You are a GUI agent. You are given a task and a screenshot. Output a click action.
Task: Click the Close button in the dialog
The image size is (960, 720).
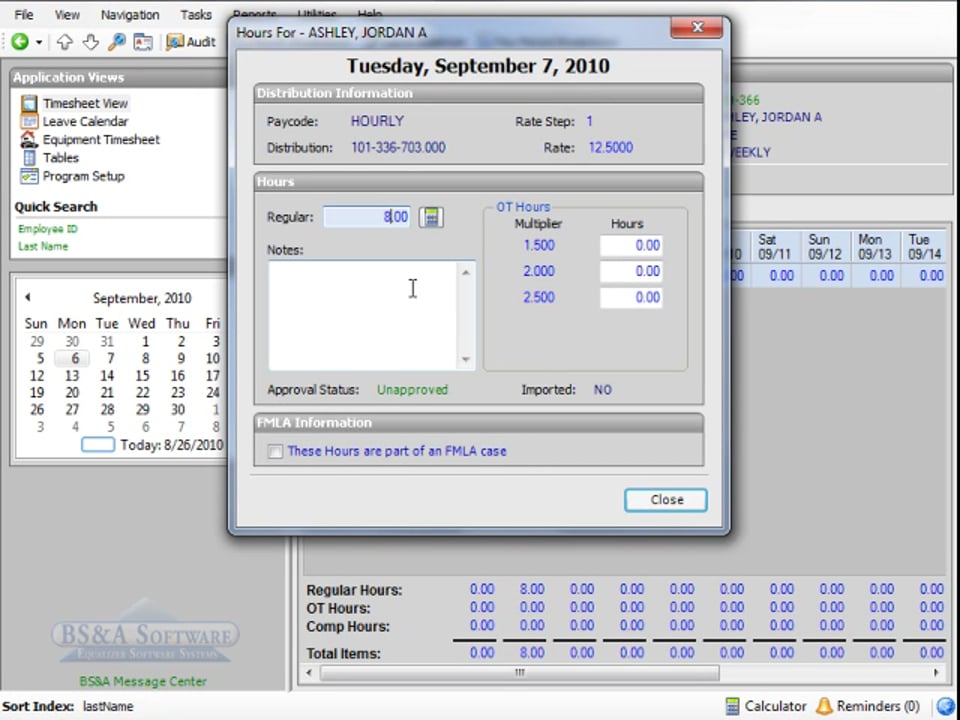[666, 500]
